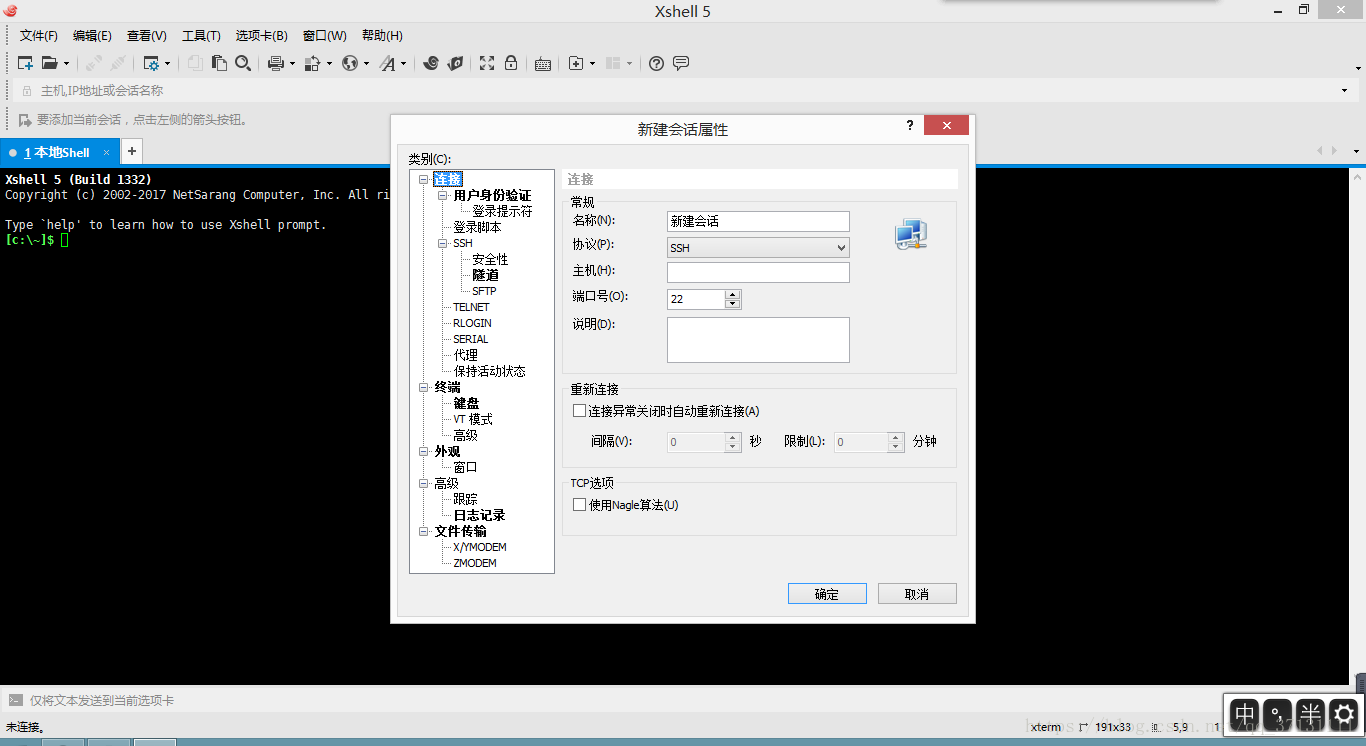Click the Help question mark toolbar icon
The width and height of the screenshot is (1366, 746).
coord(656,63)
